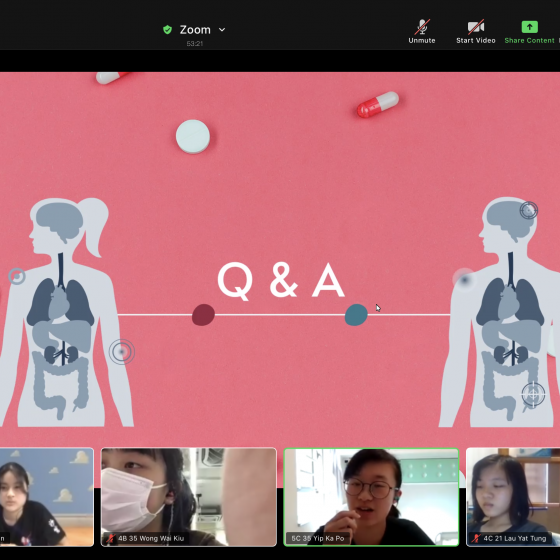Click the green encryption shield icon
The width and height of the screenshot is (560, 560).
click(x=167, y=30)
